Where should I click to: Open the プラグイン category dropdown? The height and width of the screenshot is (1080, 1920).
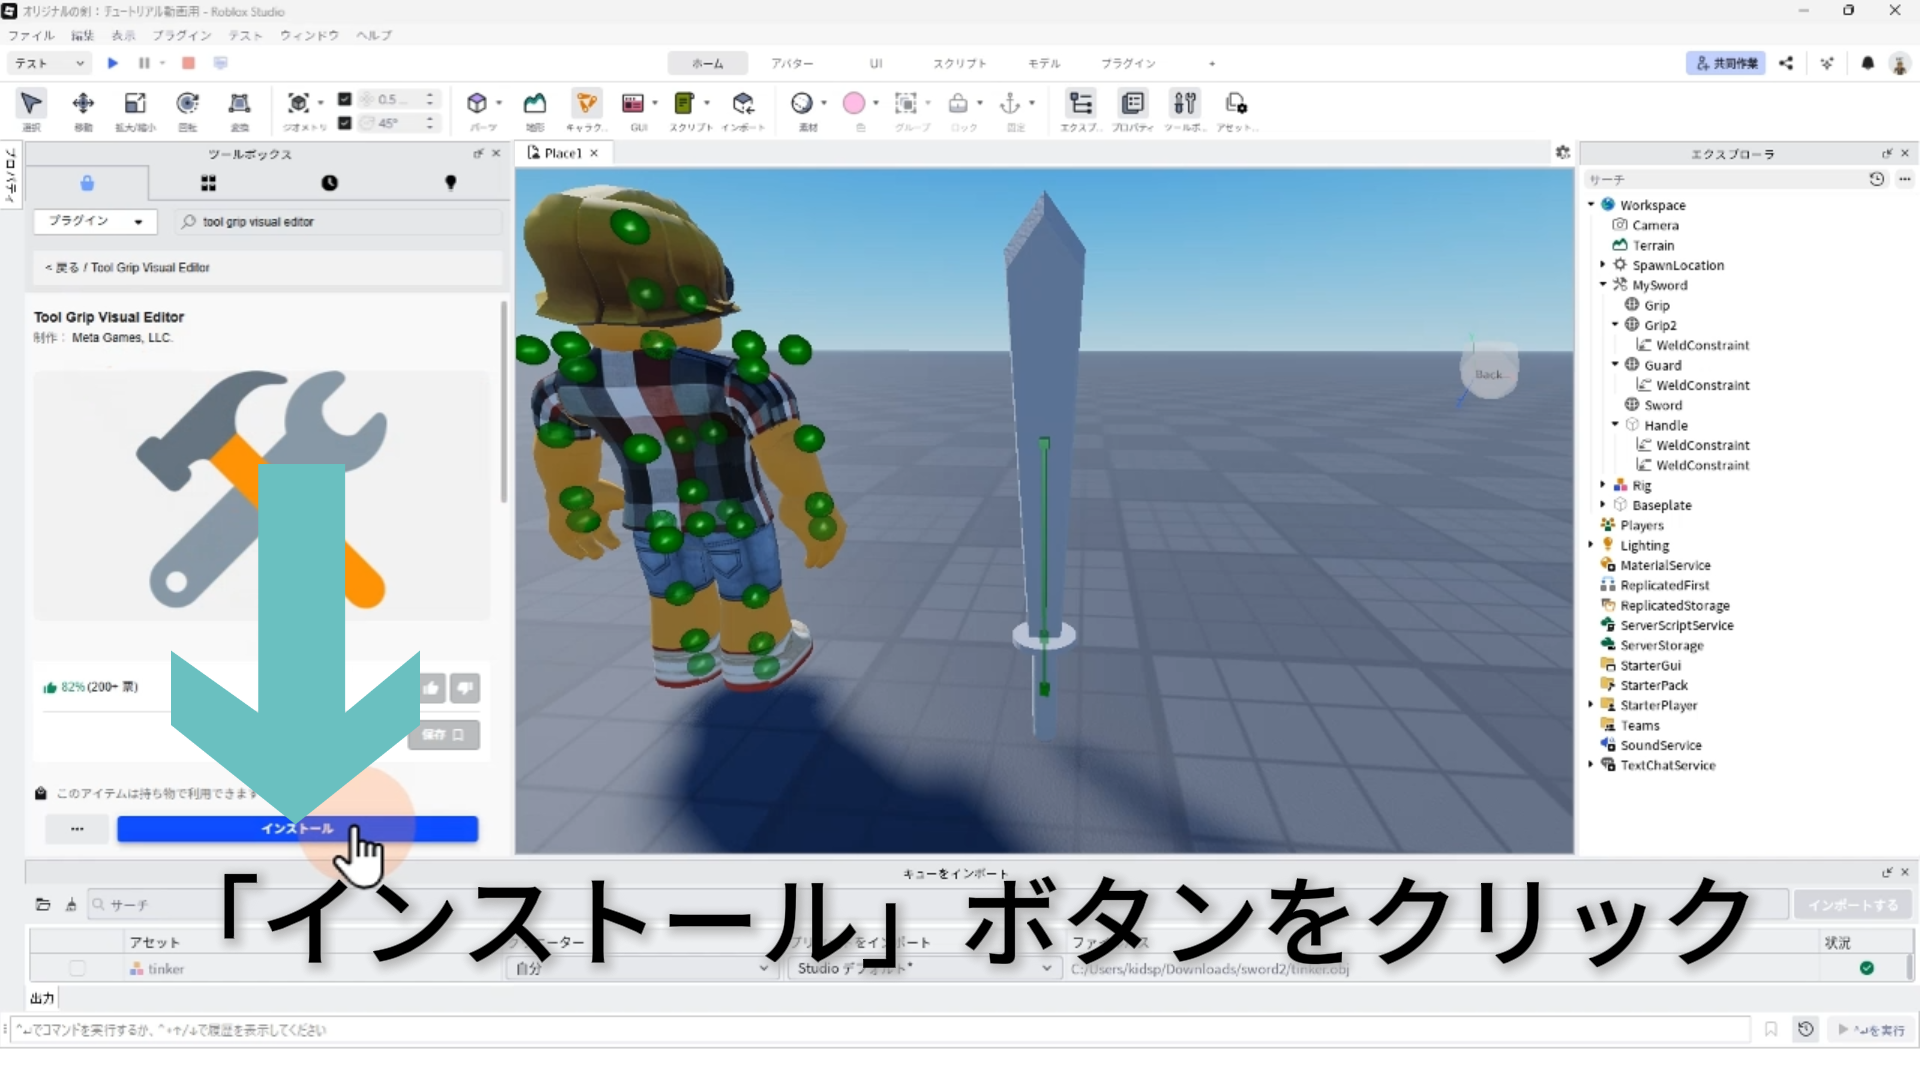96,221
